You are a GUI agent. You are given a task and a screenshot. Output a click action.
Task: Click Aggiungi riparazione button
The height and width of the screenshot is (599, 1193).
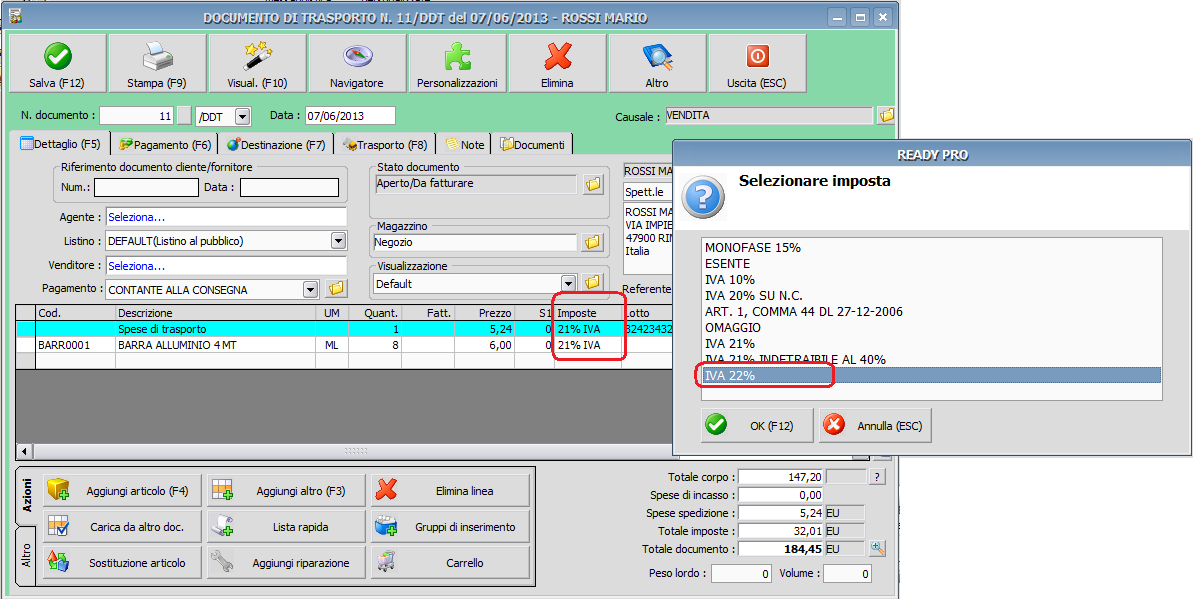pos(287,563)
